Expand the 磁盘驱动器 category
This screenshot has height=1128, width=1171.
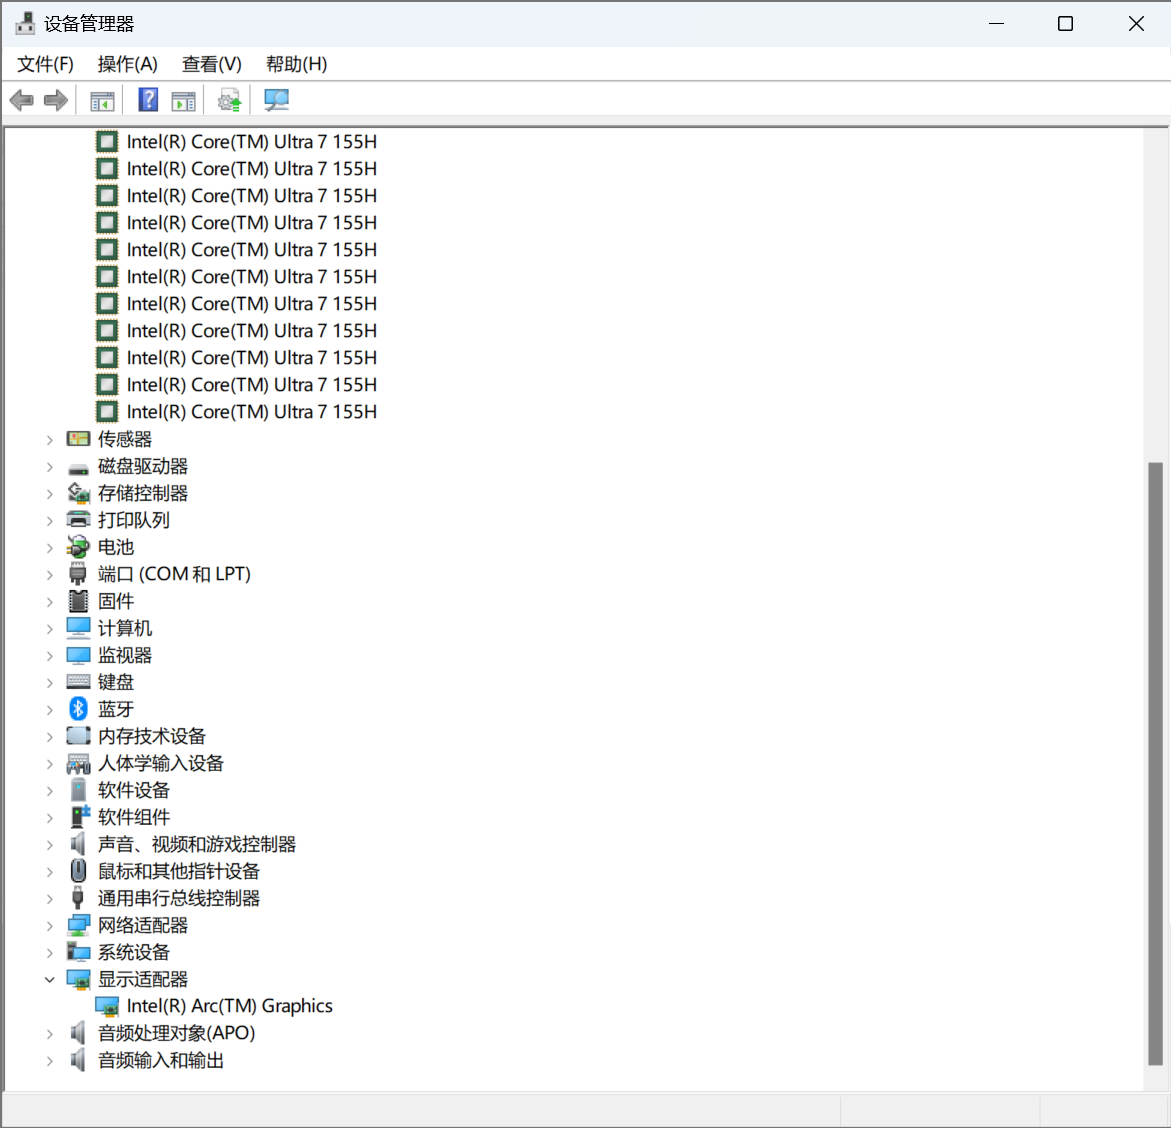coord(49,467)
